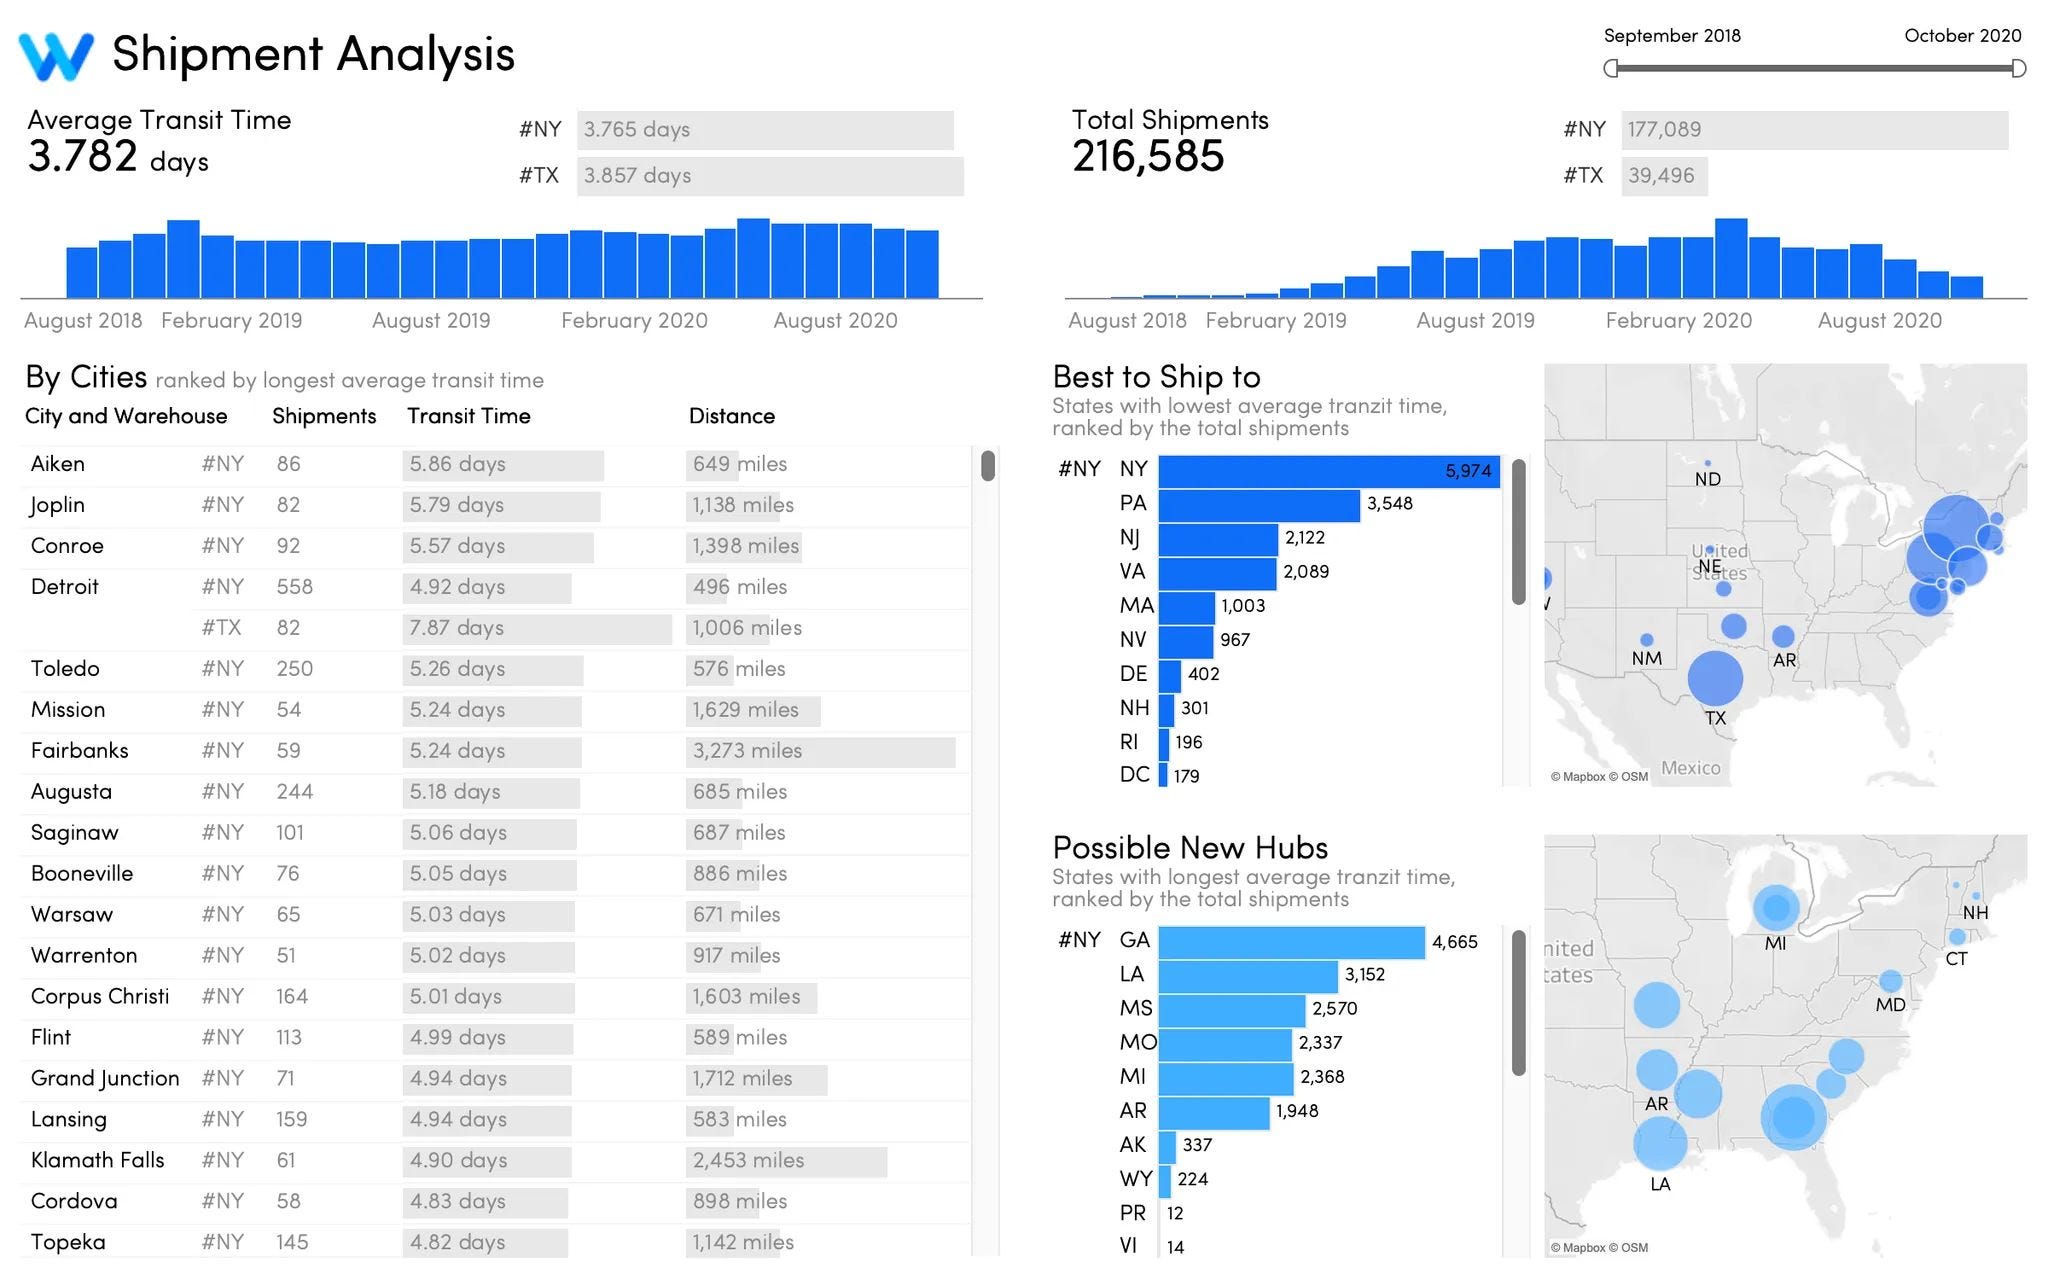This screenshot has width=2048, height=1280.
Task: Click the TX bubble on Best to Ship map
Action: click(1714, 678)
